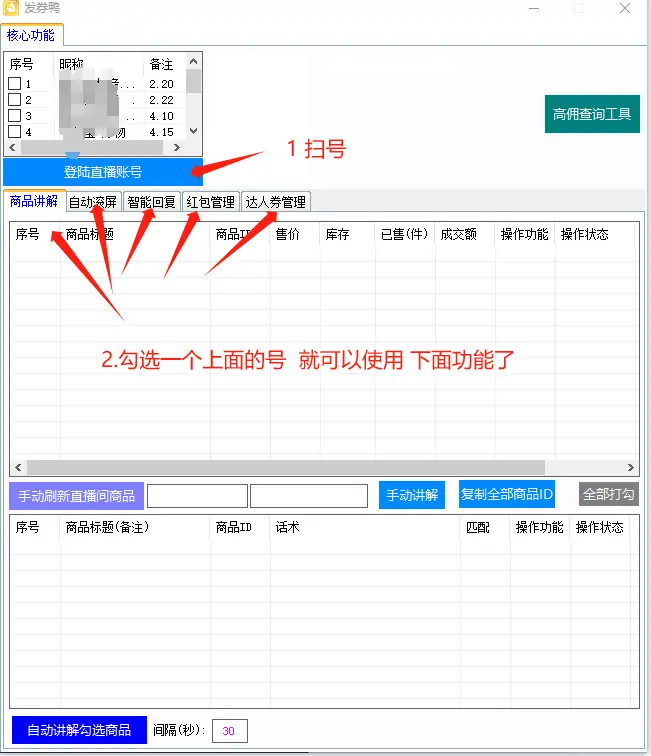Screen dimensions: 651x756
Task: Close the 发券鸭 window
Action: (625, 8)
